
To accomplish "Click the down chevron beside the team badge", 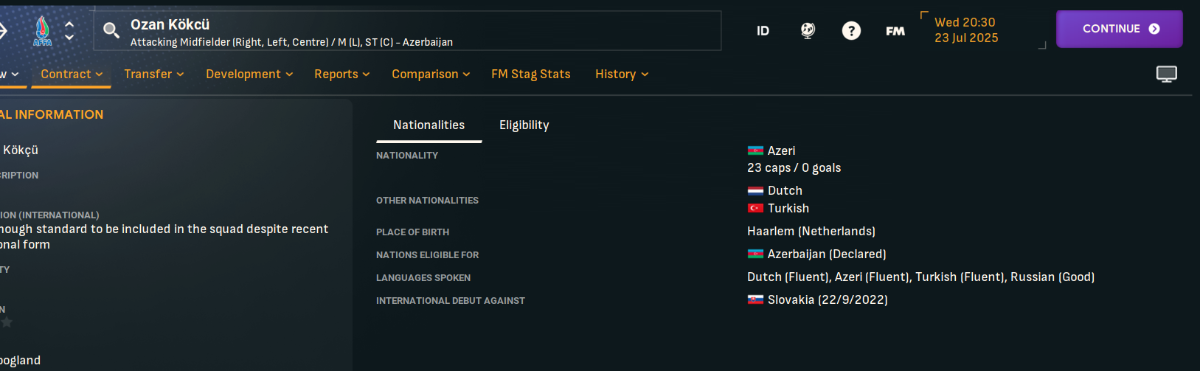I will (69, 38).
